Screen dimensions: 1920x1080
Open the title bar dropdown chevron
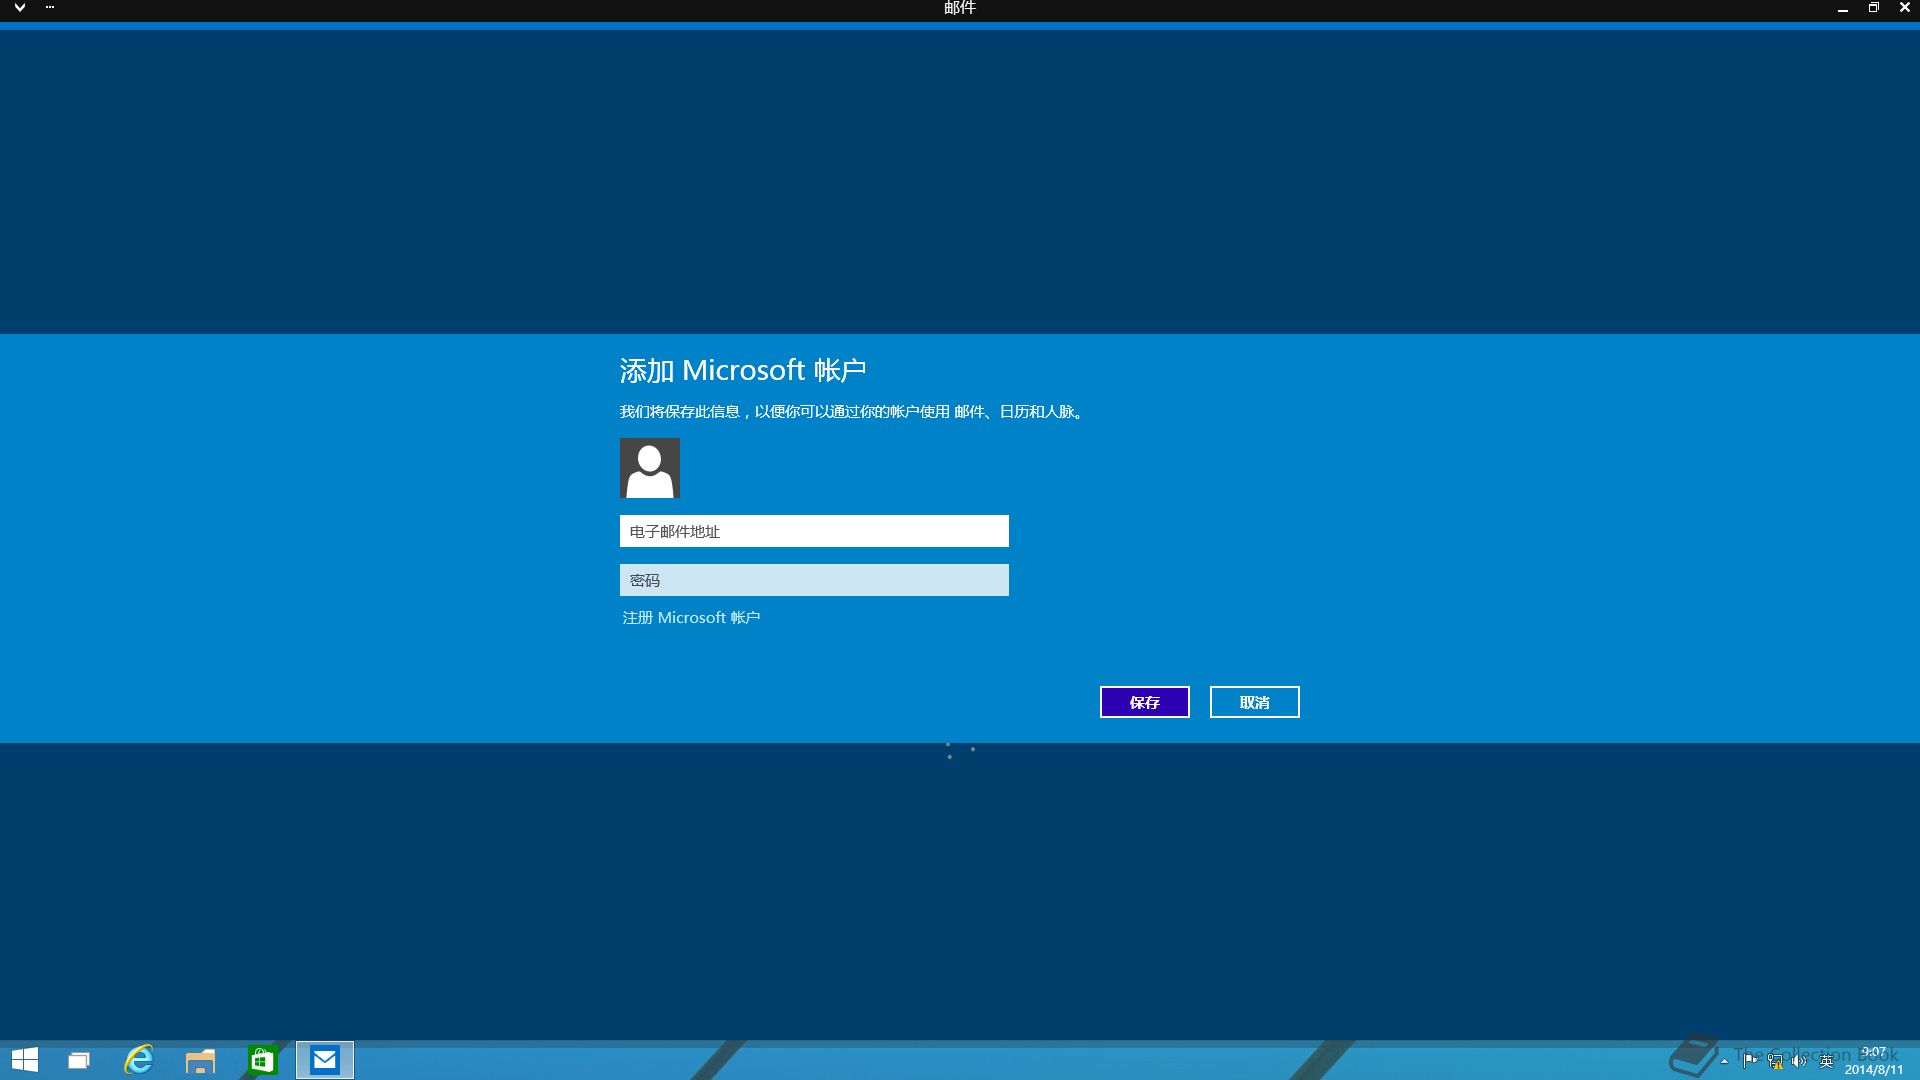click(x=19, y=8)
